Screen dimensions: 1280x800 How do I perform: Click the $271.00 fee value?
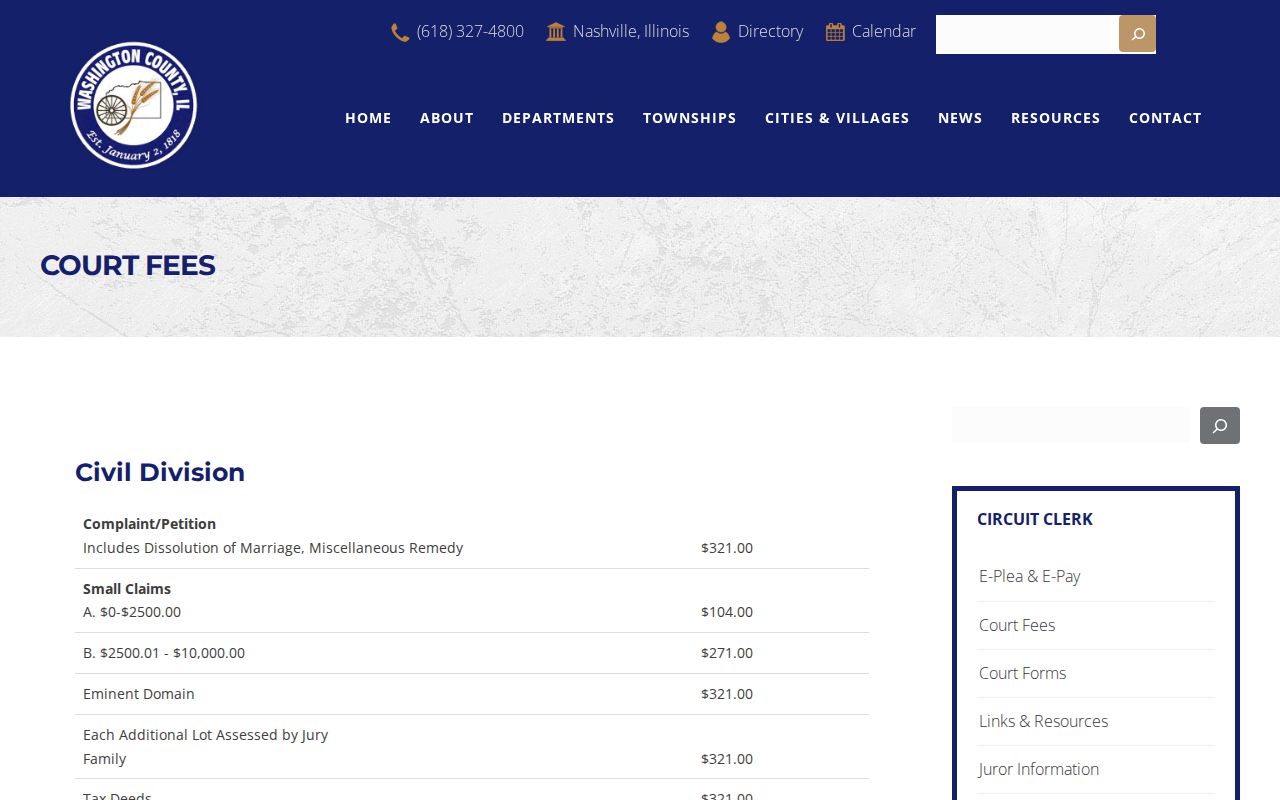727,653
